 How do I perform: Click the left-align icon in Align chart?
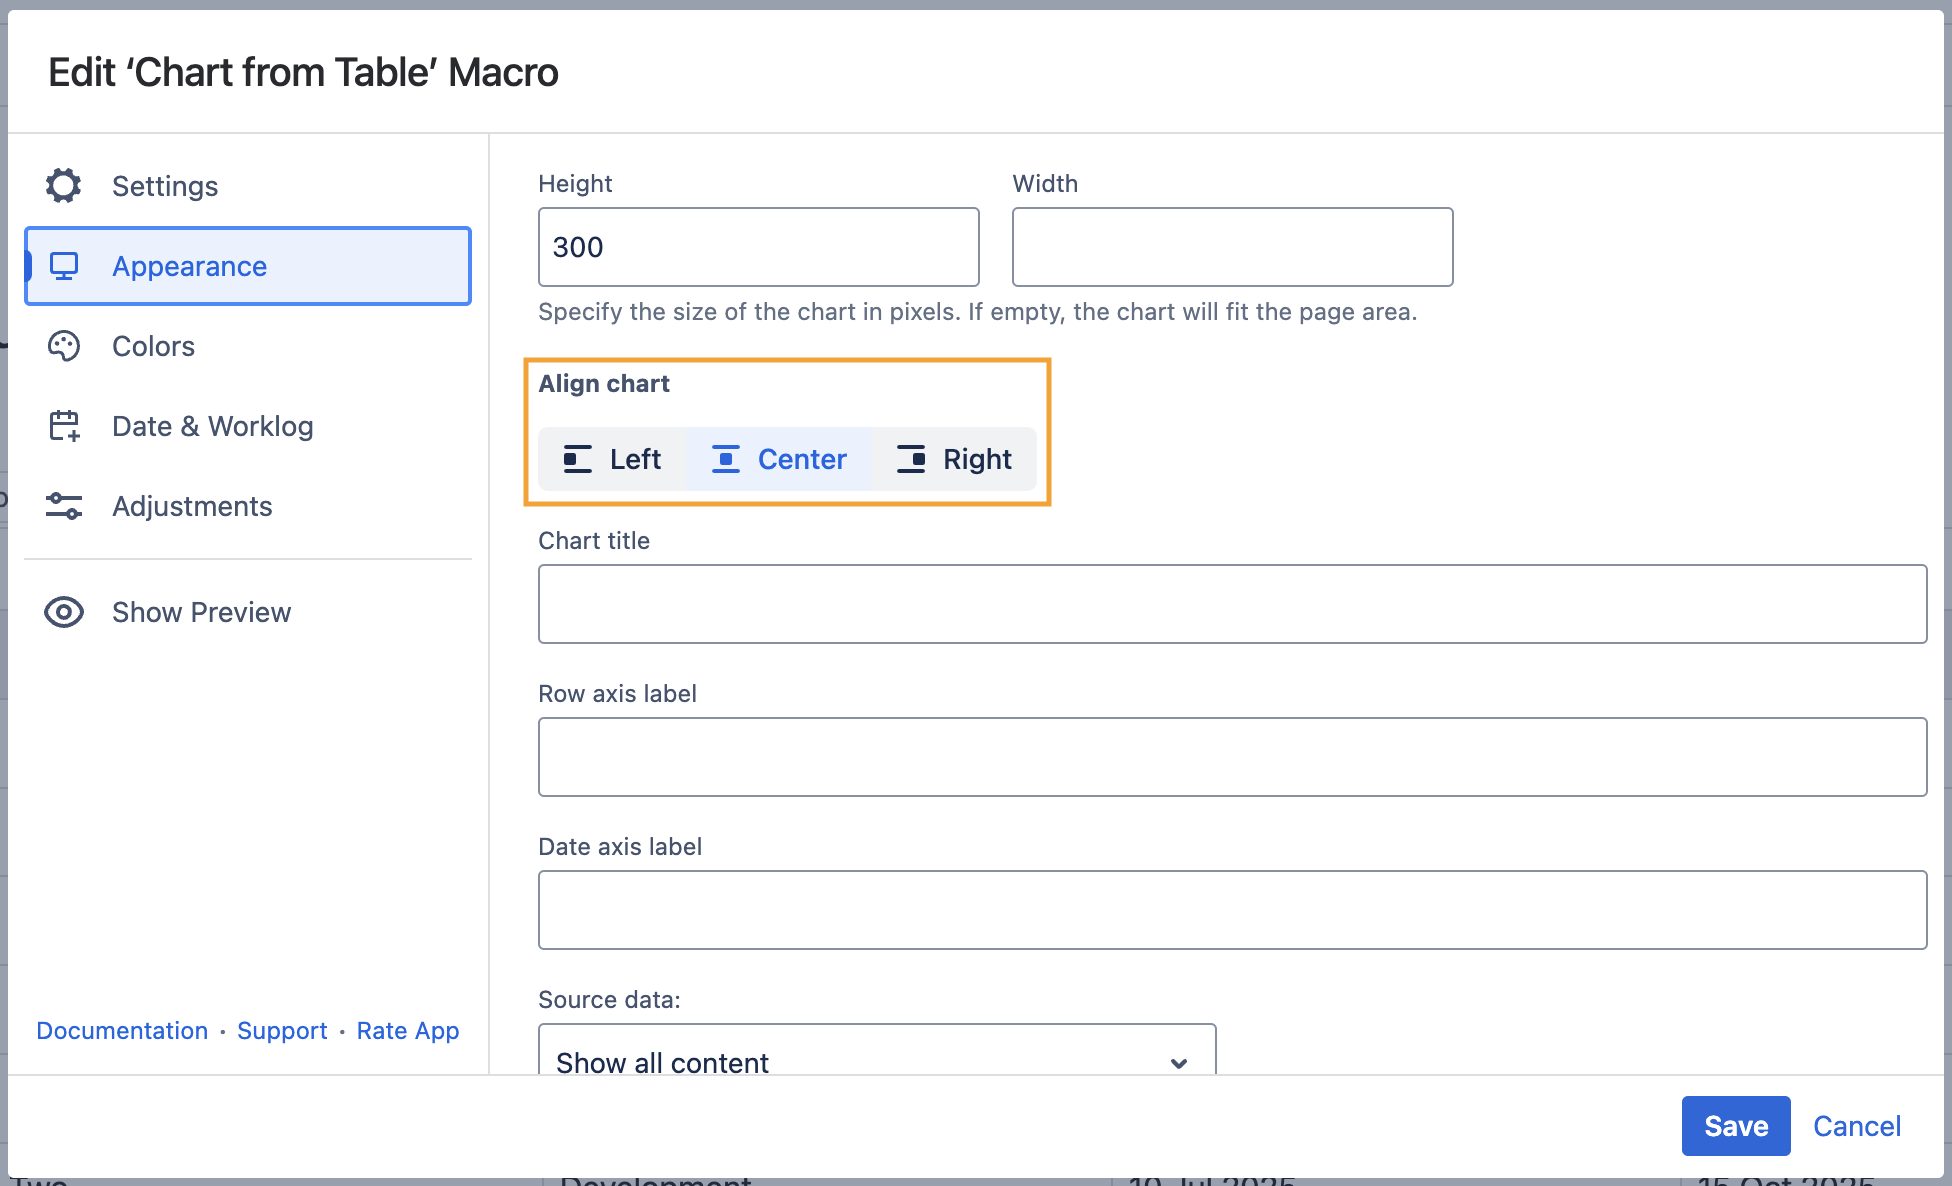(578, 459)
